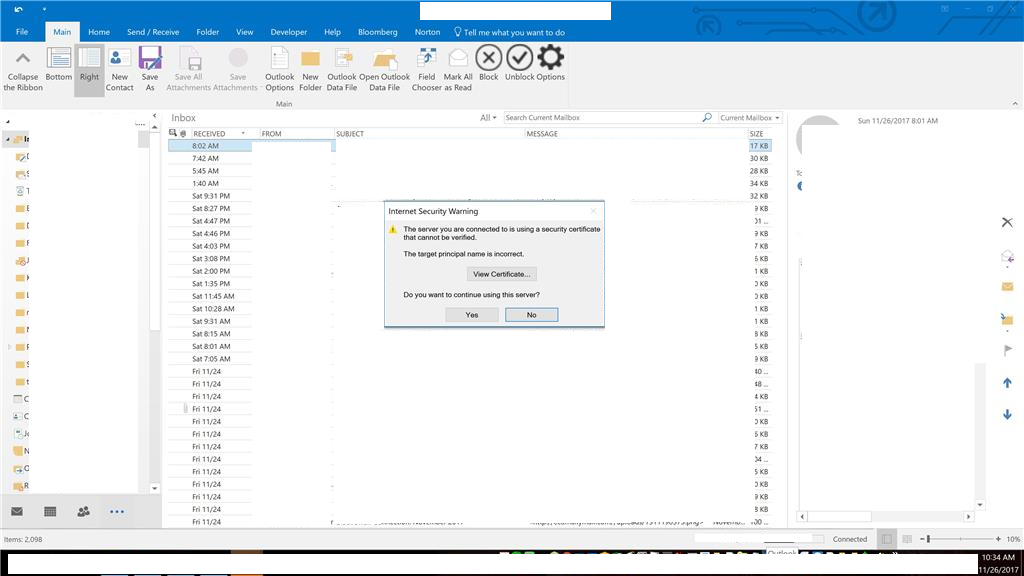Go to previous item up arrow
The height and width of the screenshot is (576, 1024).
[1007, 383]
